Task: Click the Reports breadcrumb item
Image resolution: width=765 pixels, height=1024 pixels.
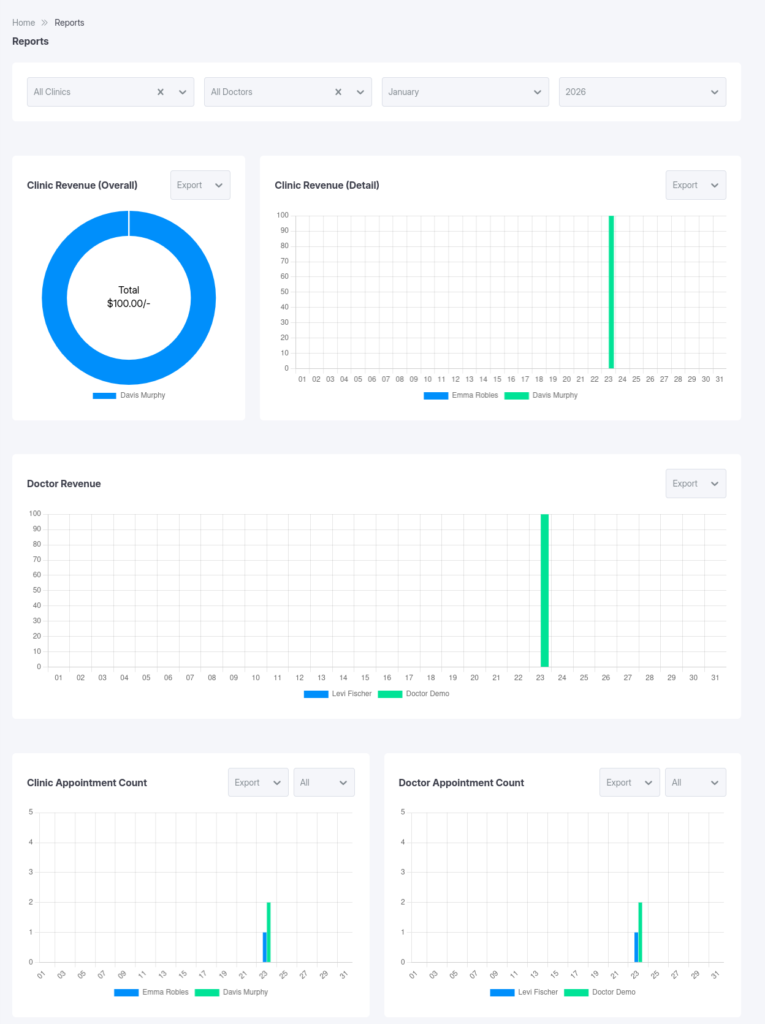Action: (x=69, y=23)
